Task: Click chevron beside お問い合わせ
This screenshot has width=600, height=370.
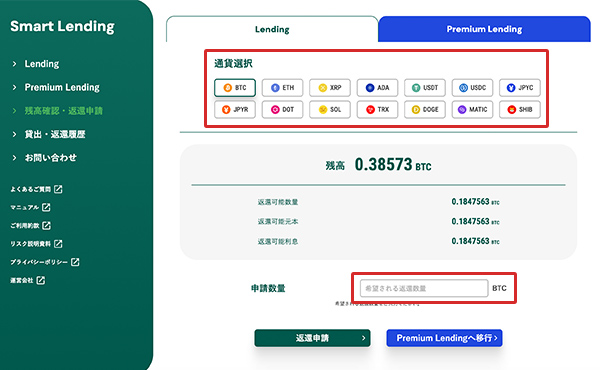Action: coord(14,158)
